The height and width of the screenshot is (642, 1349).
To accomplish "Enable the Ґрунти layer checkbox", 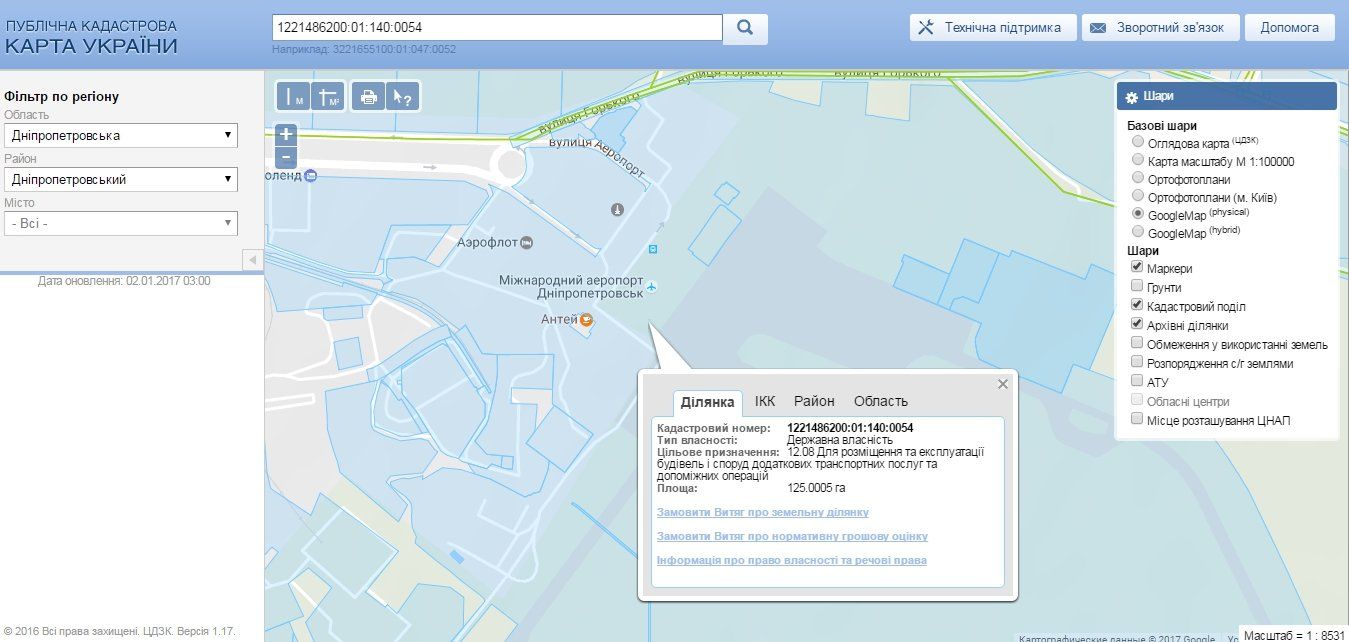I will (x=1137, y=287).
